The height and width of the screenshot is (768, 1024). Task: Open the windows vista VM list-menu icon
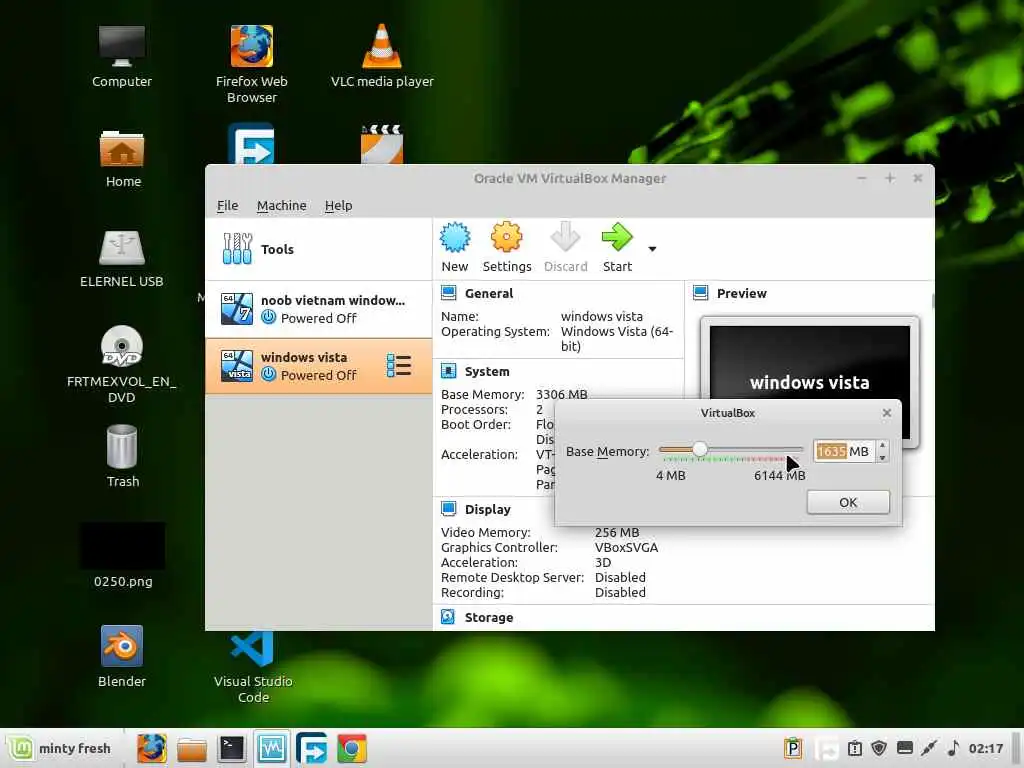[398, 366]
